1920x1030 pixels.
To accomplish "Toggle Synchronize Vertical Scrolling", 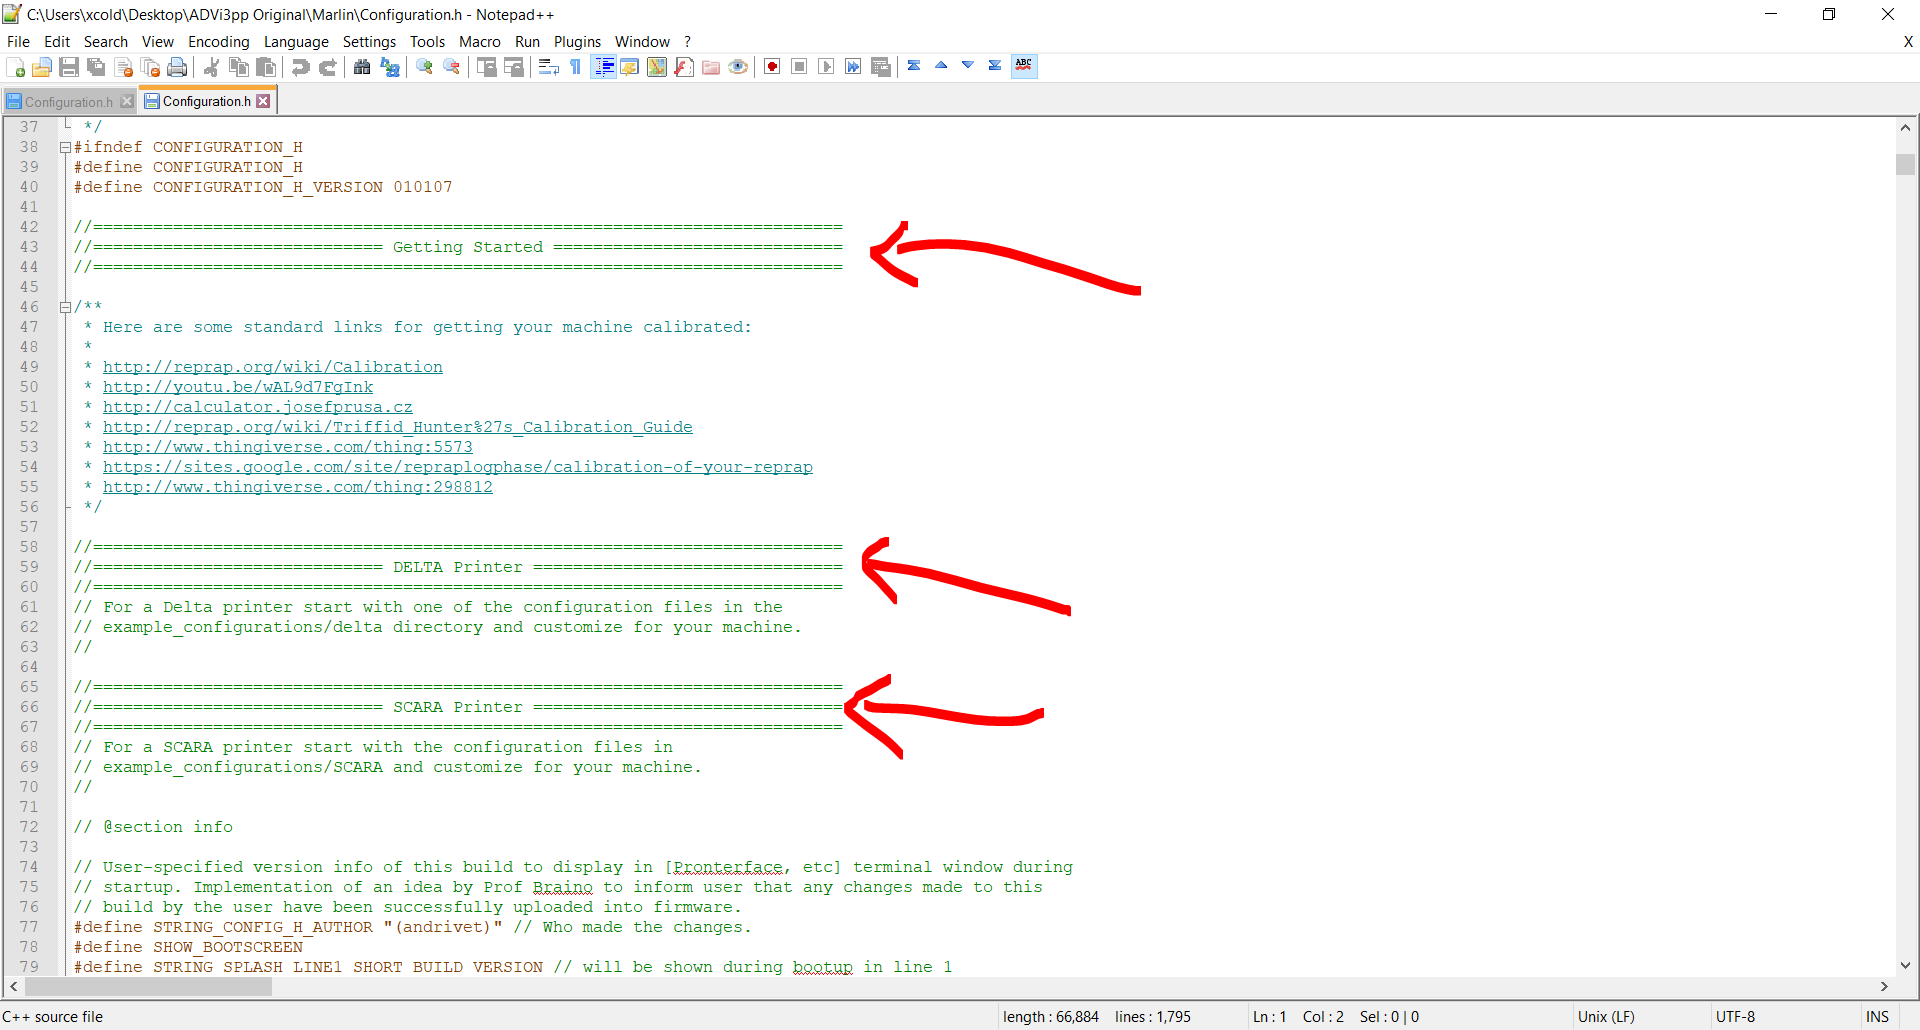I will 487,67.
